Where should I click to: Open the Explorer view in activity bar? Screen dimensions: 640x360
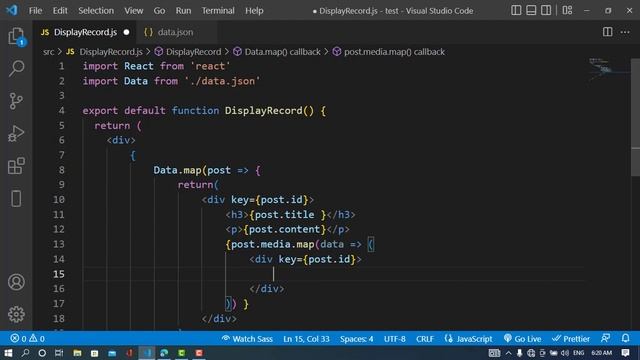[x=16, y=36]
